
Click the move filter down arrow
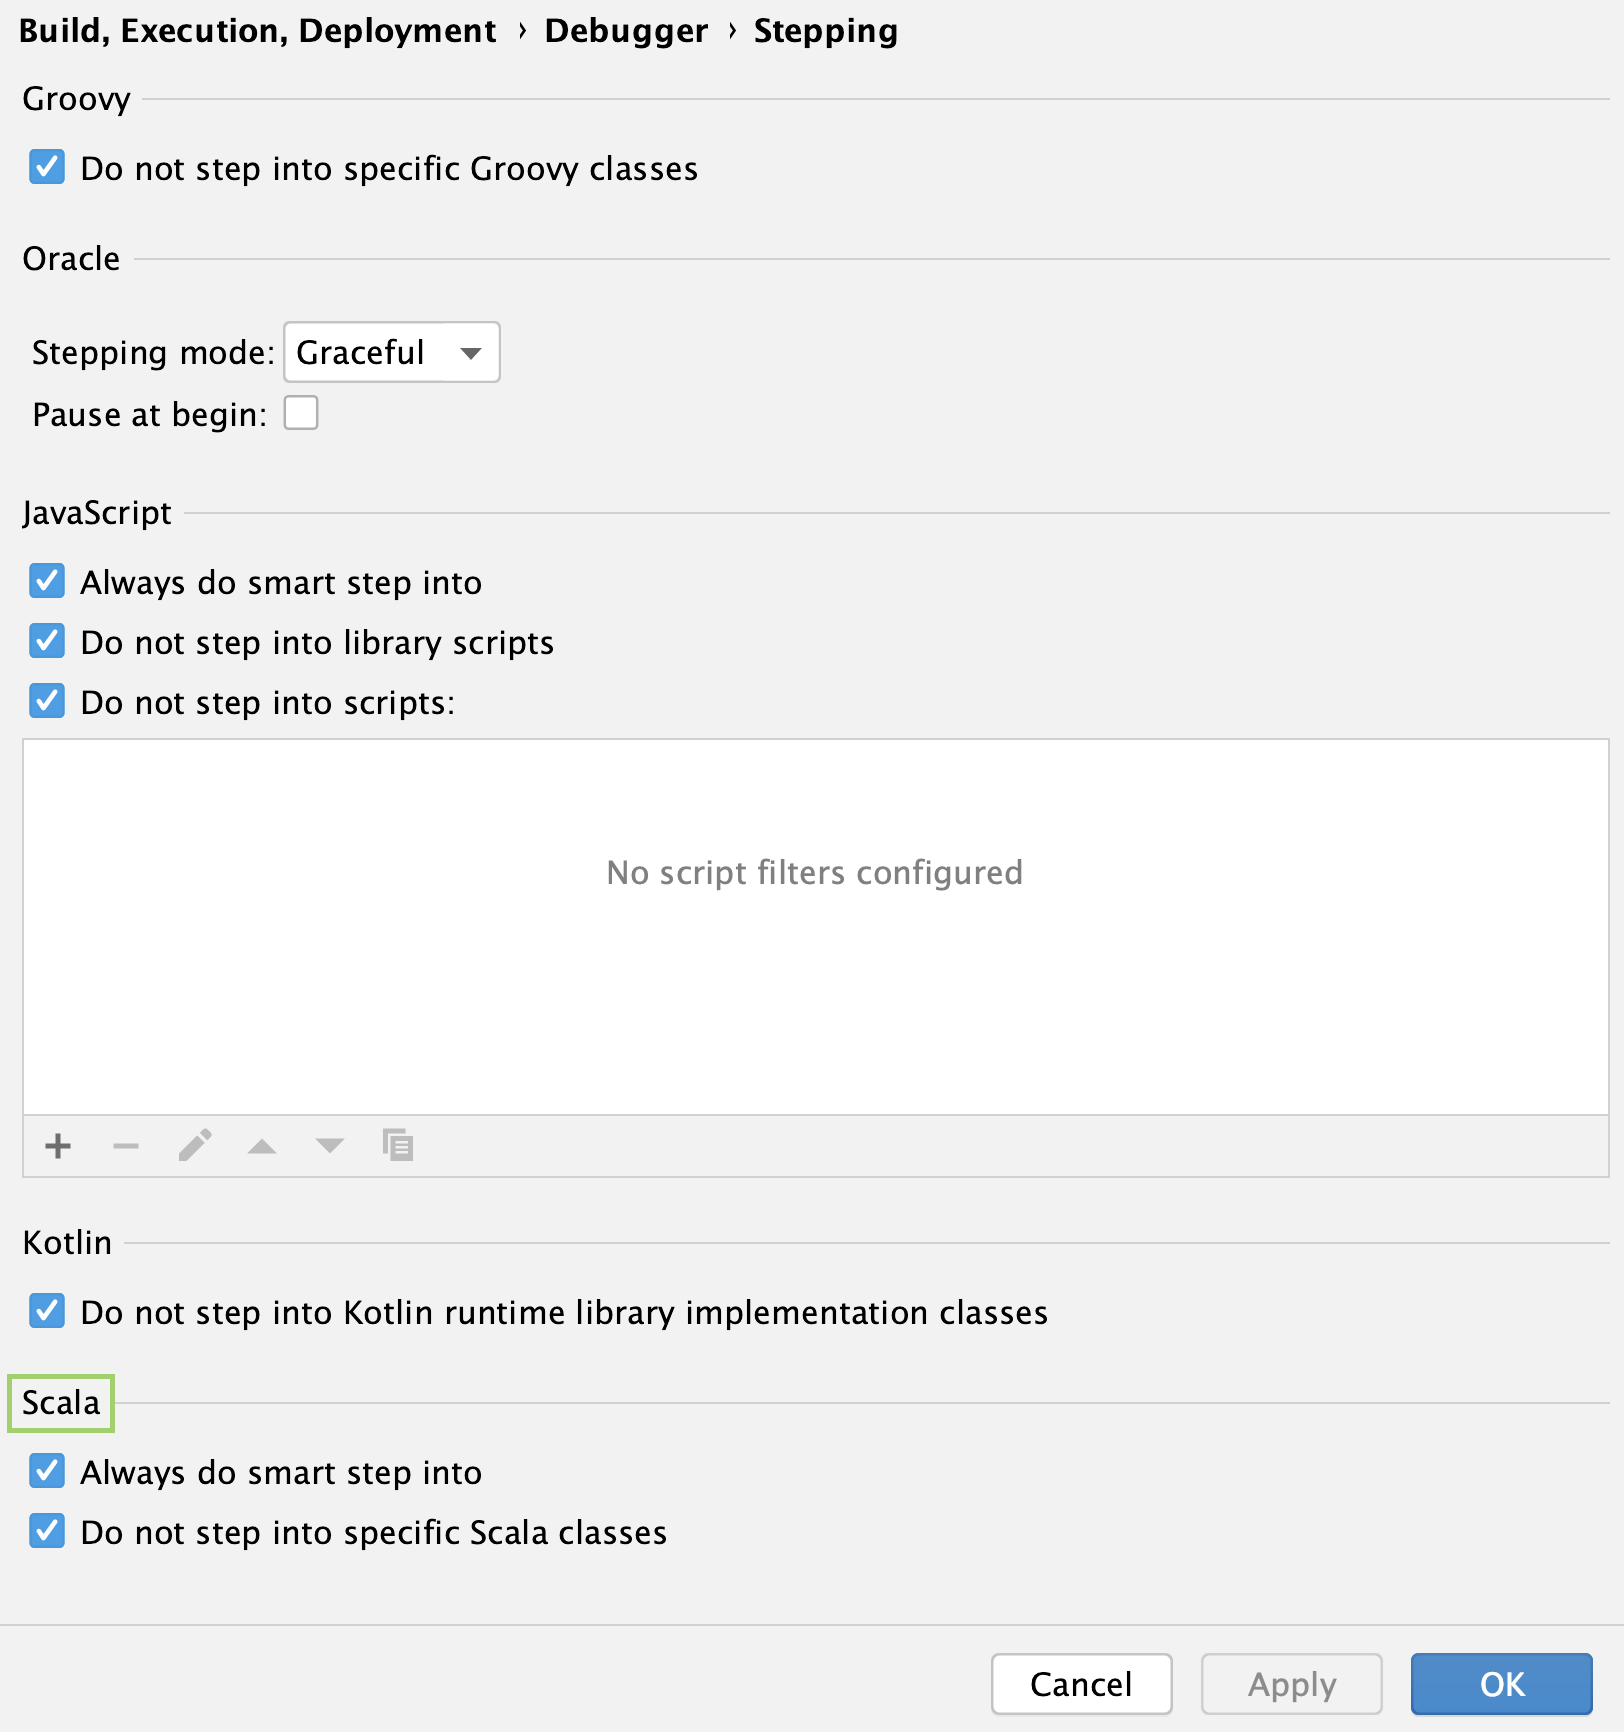point(329,1146)
